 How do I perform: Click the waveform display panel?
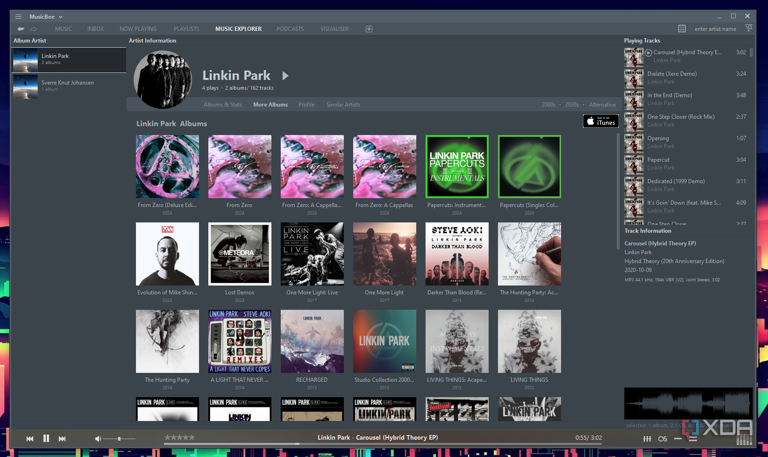[x=688, y=404]
